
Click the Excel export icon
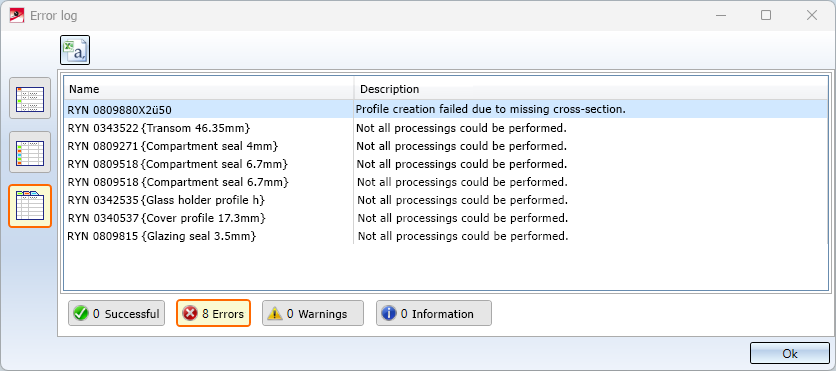[x=75, y=50]
